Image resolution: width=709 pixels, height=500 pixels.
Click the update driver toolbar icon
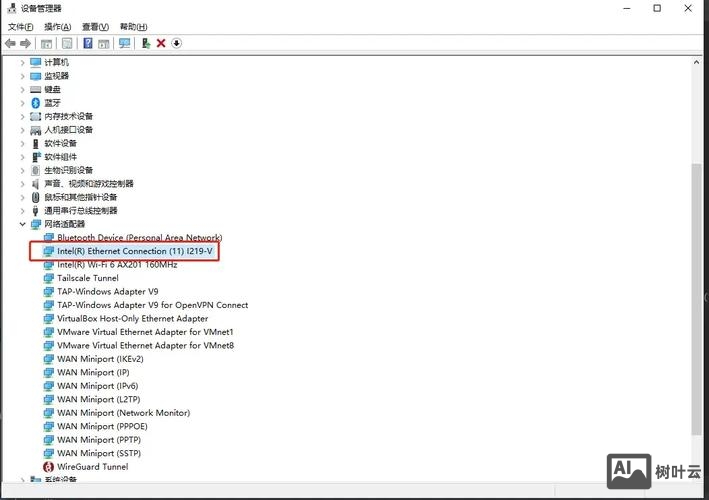146,43
